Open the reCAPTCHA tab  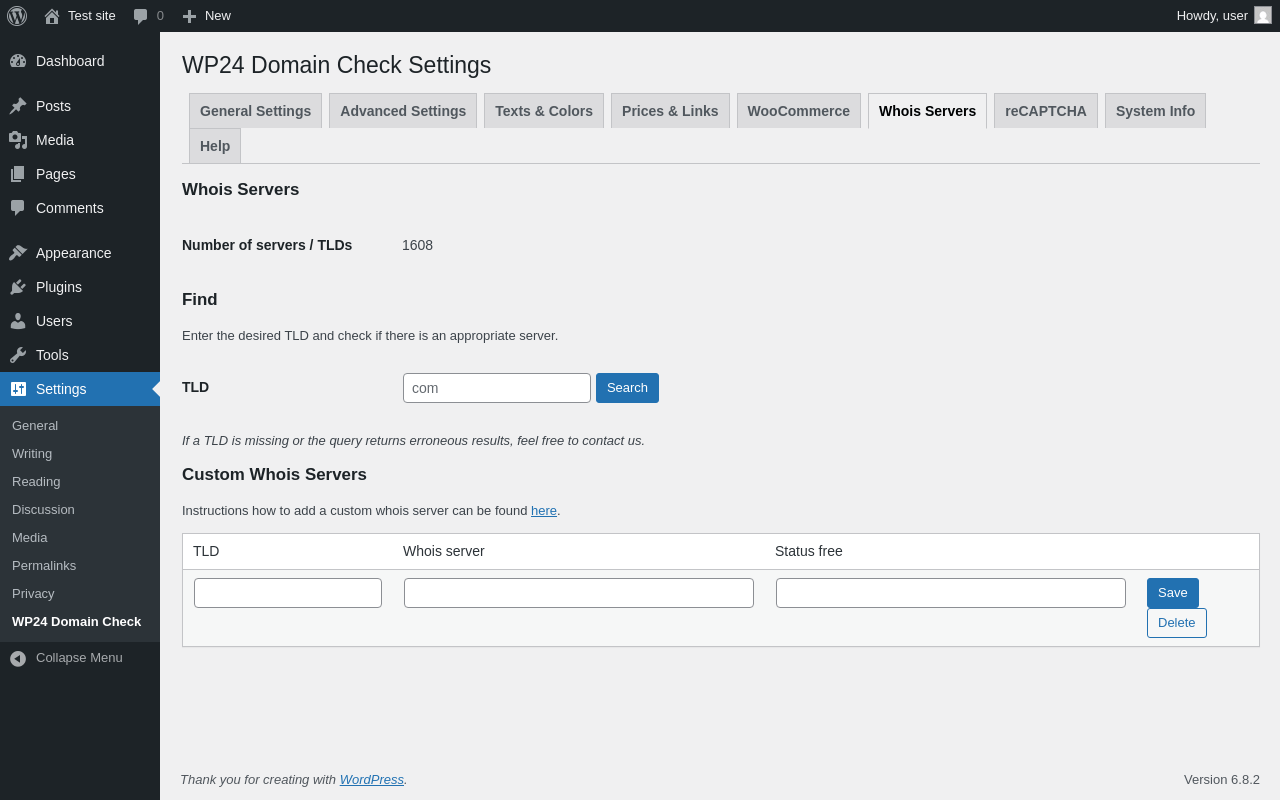coord(1046,111)
